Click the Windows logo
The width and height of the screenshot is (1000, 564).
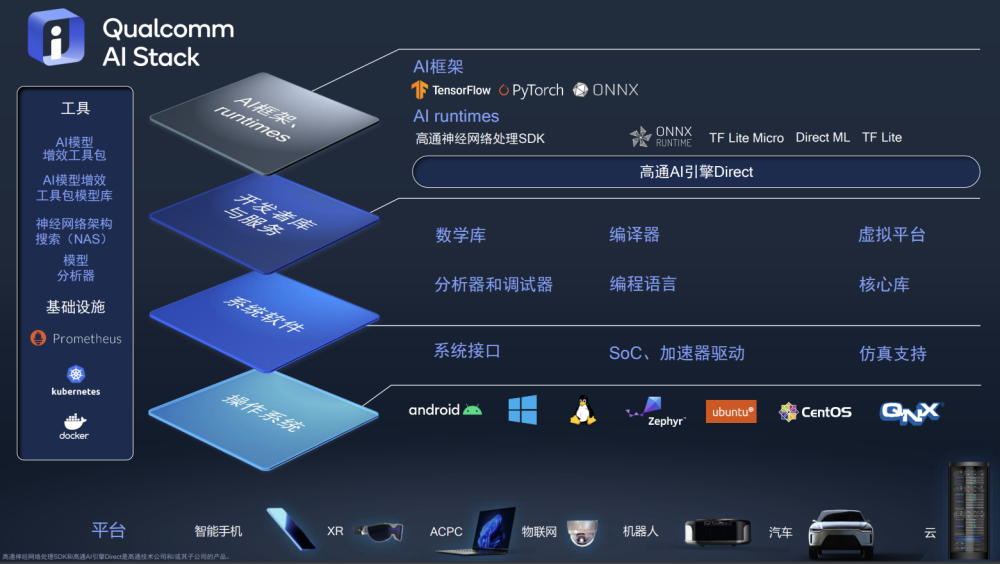[x=522, y=410]
